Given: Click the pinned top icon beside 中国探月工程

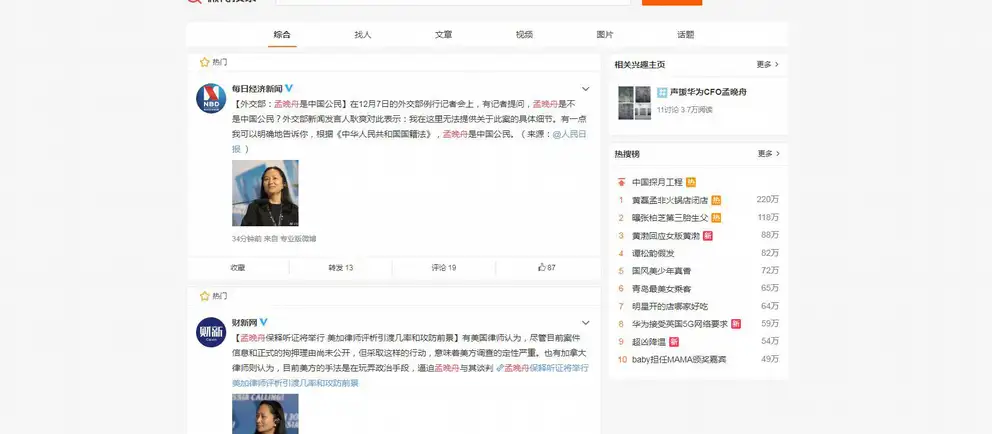Looking at the screenshot, I should [x=621, y=183].
